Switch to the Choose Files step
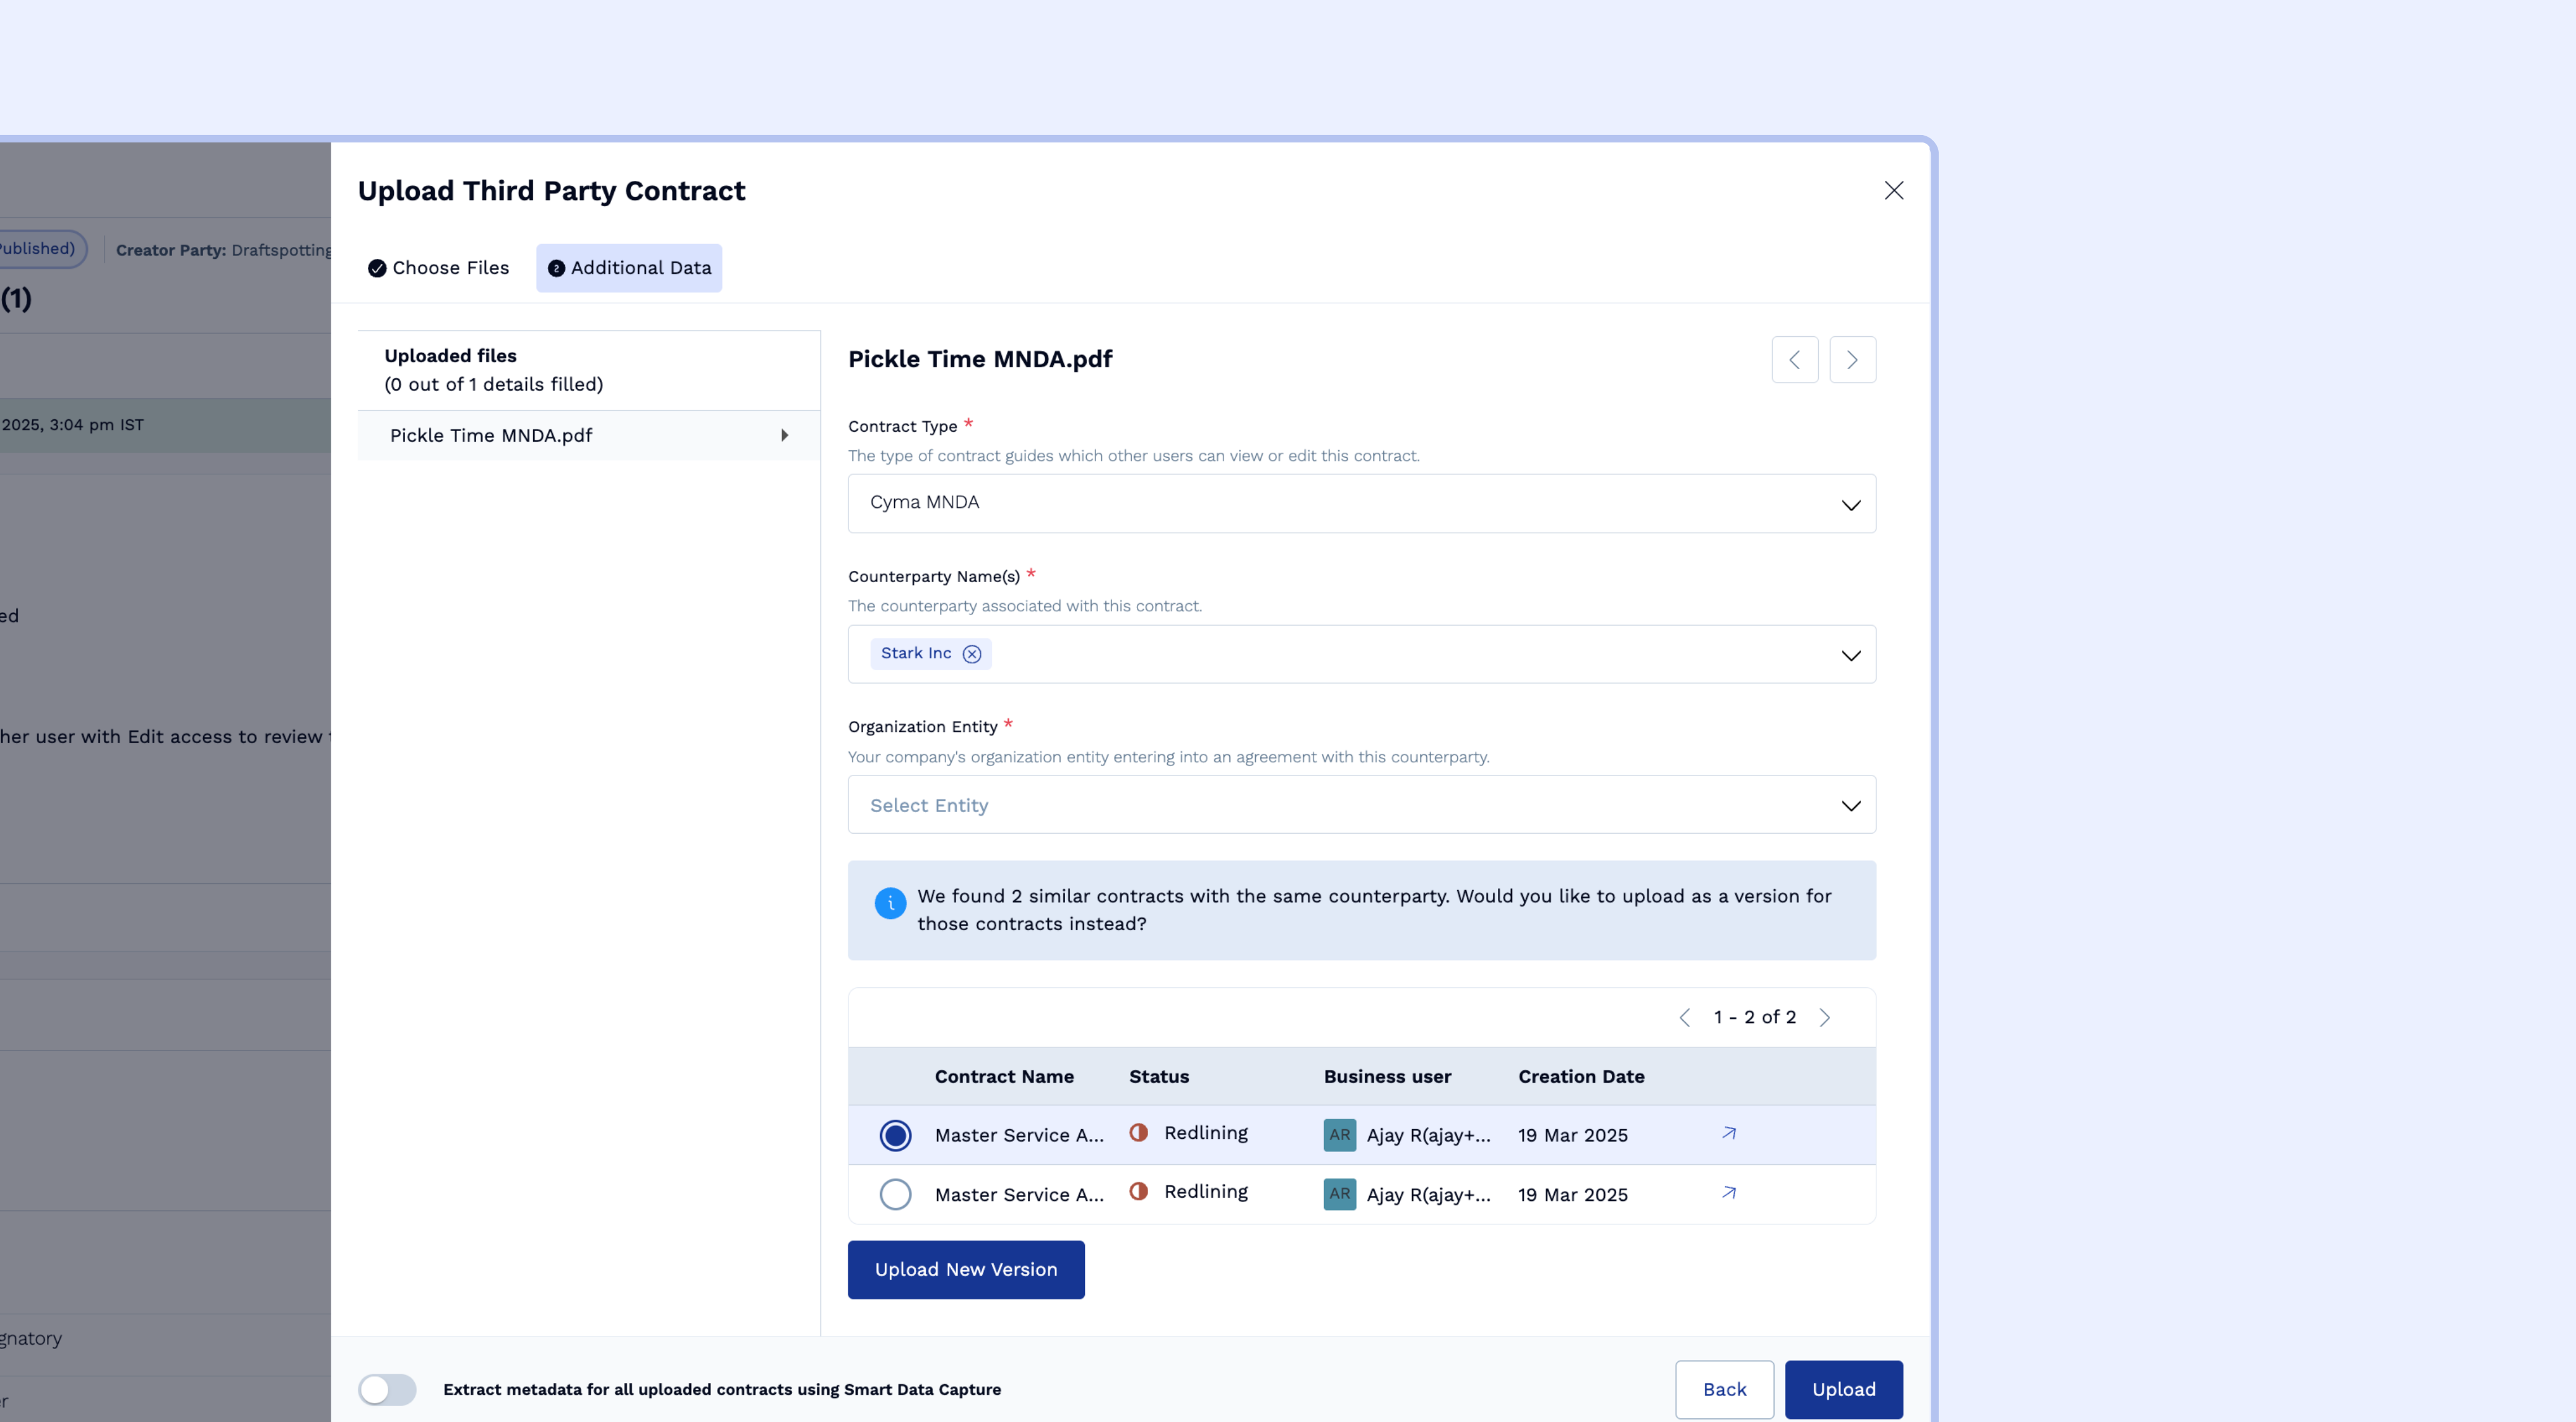The height and width of the screenshot is (1422, 2576). pyautogui.click(x=439, y=268)
